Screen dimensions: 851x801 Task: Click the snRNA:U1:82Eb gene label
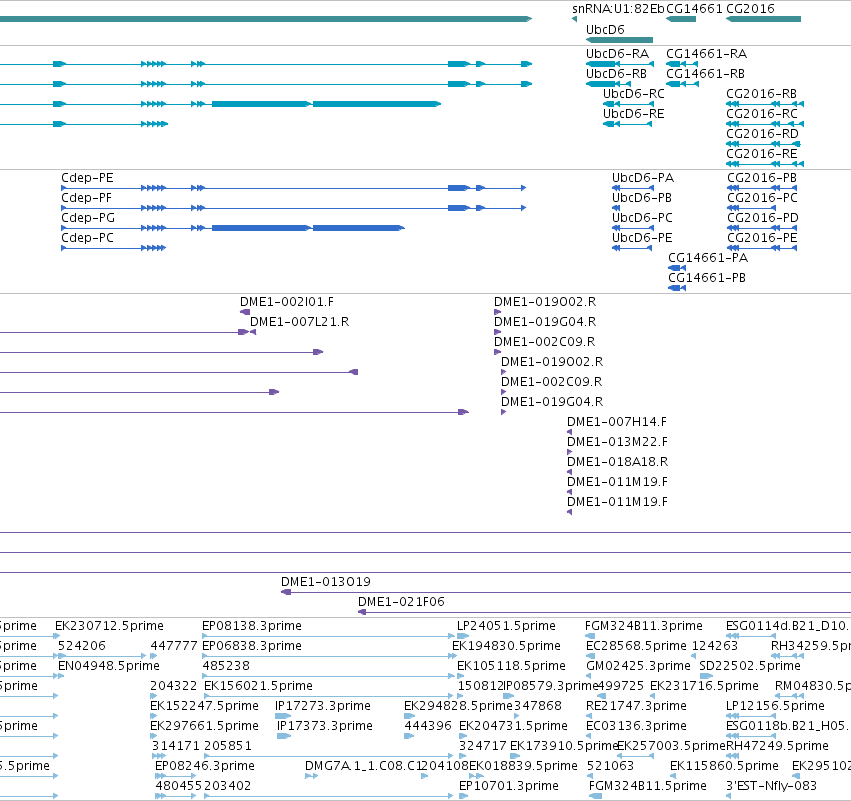click(x=618, y=9)
